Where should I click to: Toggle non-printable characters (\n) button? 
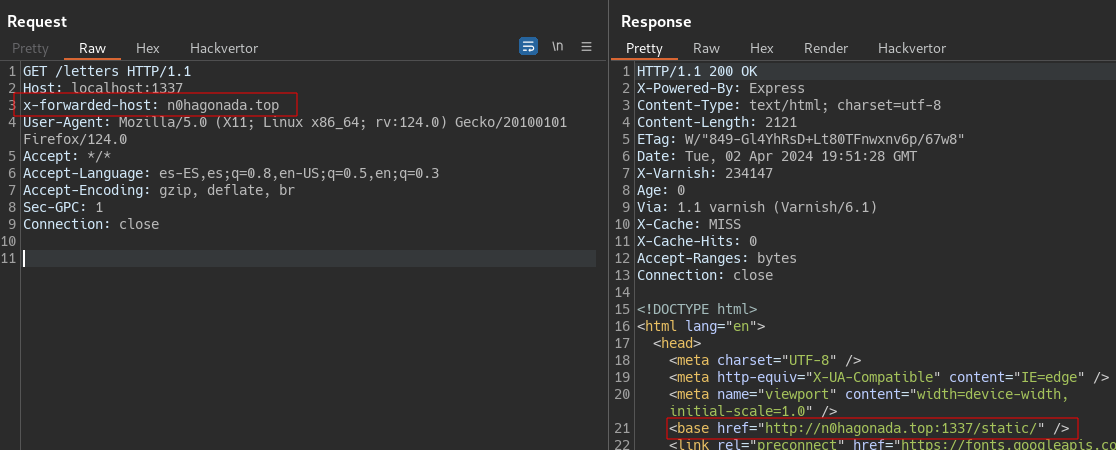(558, 46)
